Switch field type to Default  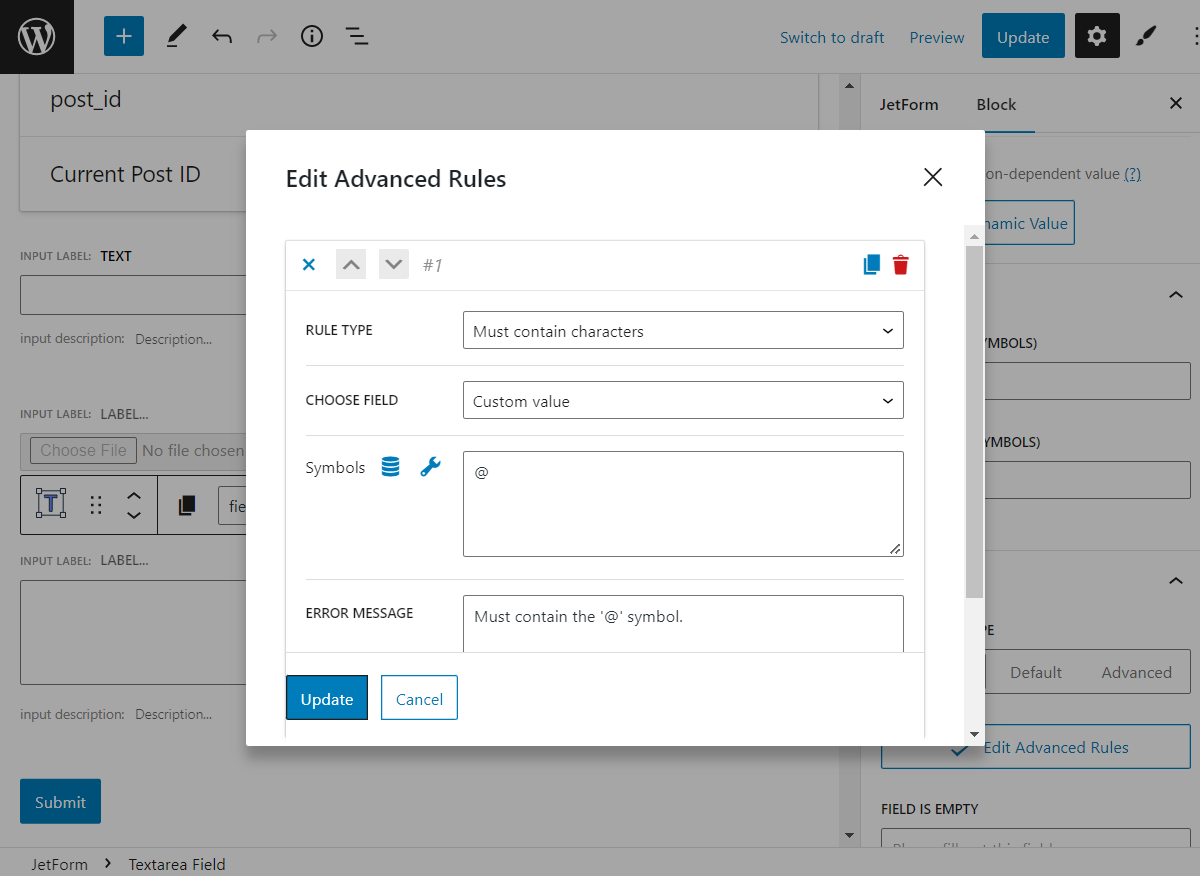(1035, 672)
